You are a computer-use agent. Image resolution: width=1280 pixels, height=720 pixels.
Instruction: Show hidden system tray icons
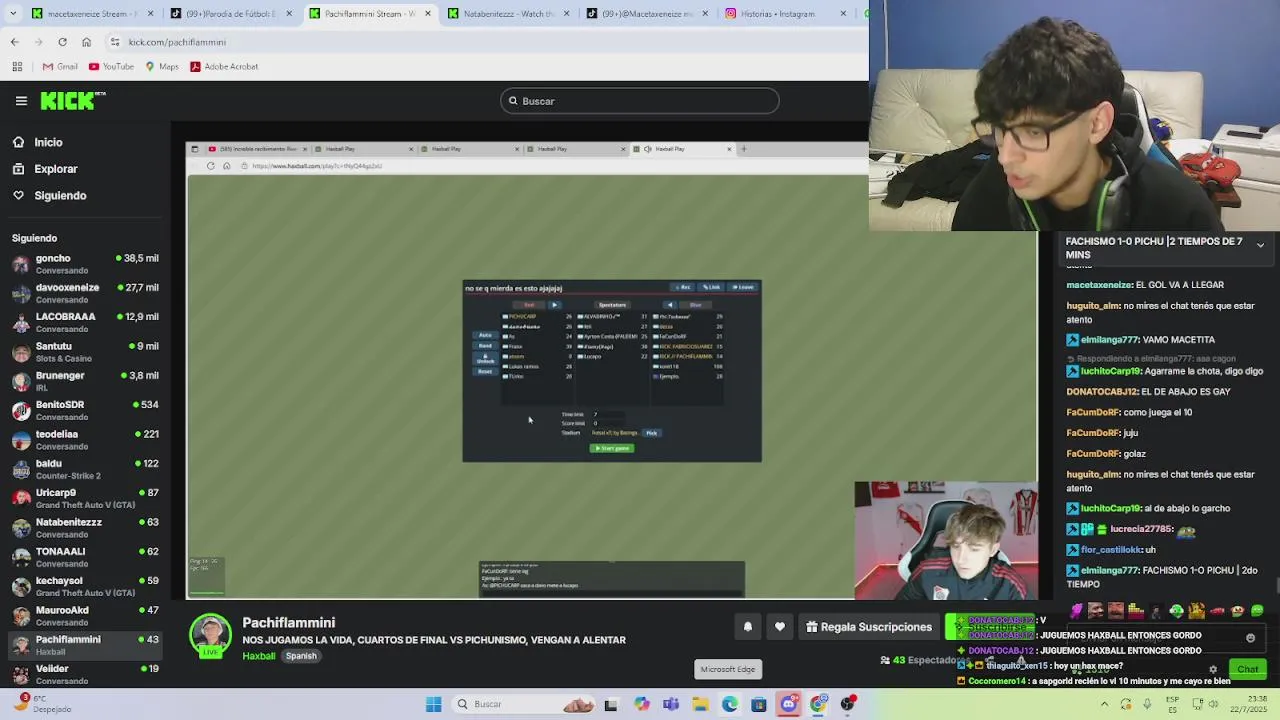pyautogui.click(x=1104, y=704)
